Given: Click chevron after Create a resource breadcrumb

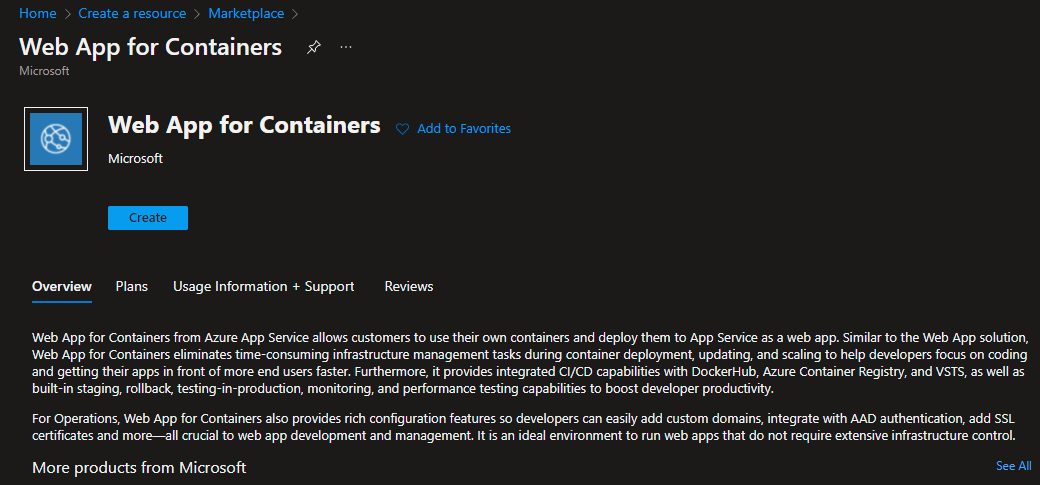Looking at the screenshot, I should (198, 14).
